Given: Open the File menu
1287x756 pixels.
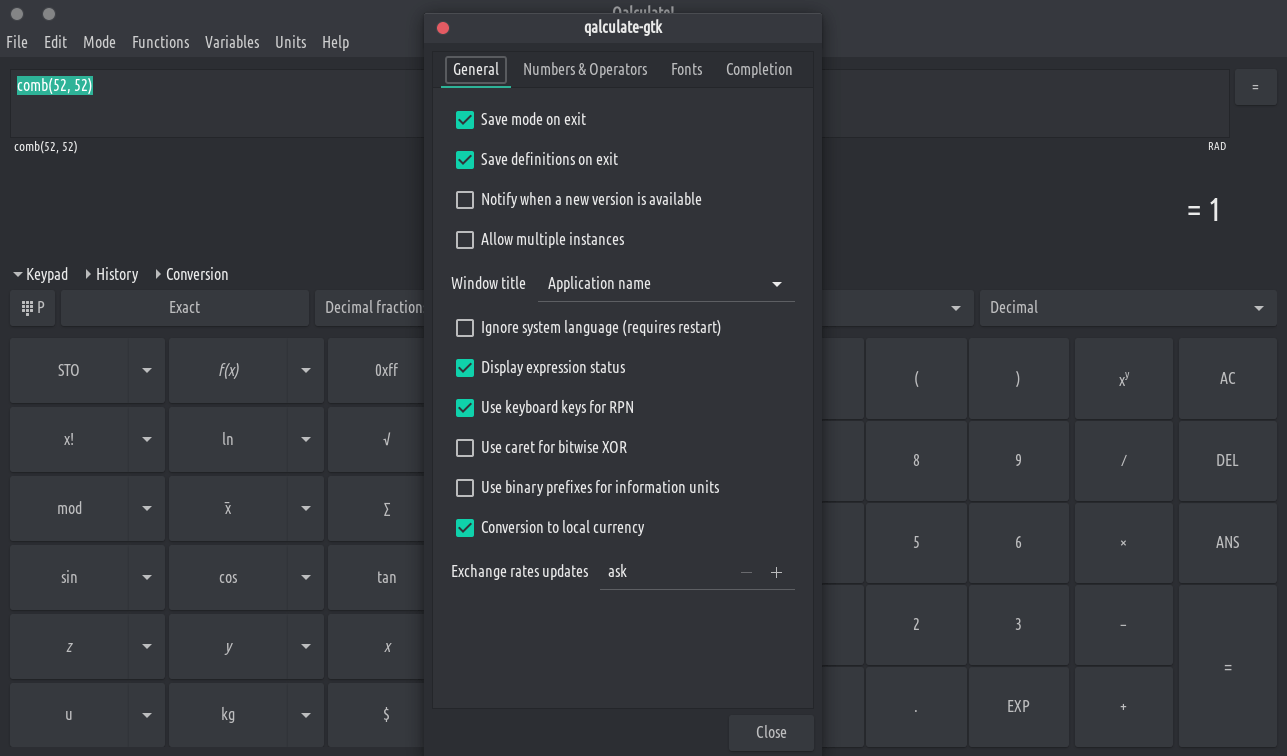Looking at the screenshot, I should 17,42.
